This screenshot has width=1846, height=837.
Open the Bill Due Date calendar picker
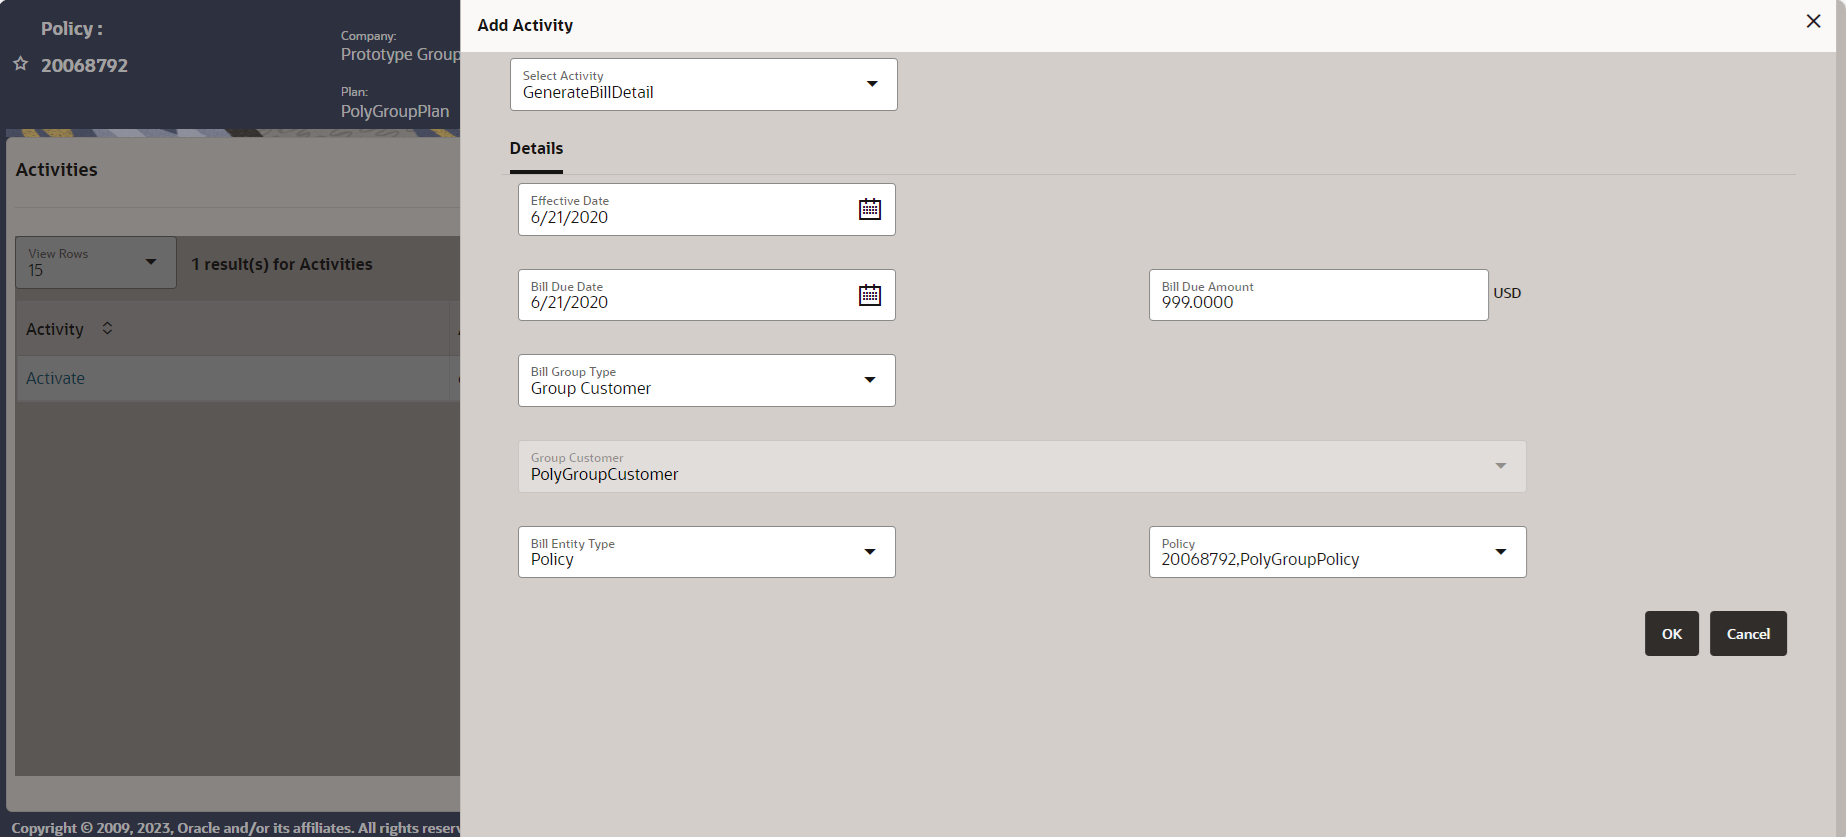click(x=870, y=295)
